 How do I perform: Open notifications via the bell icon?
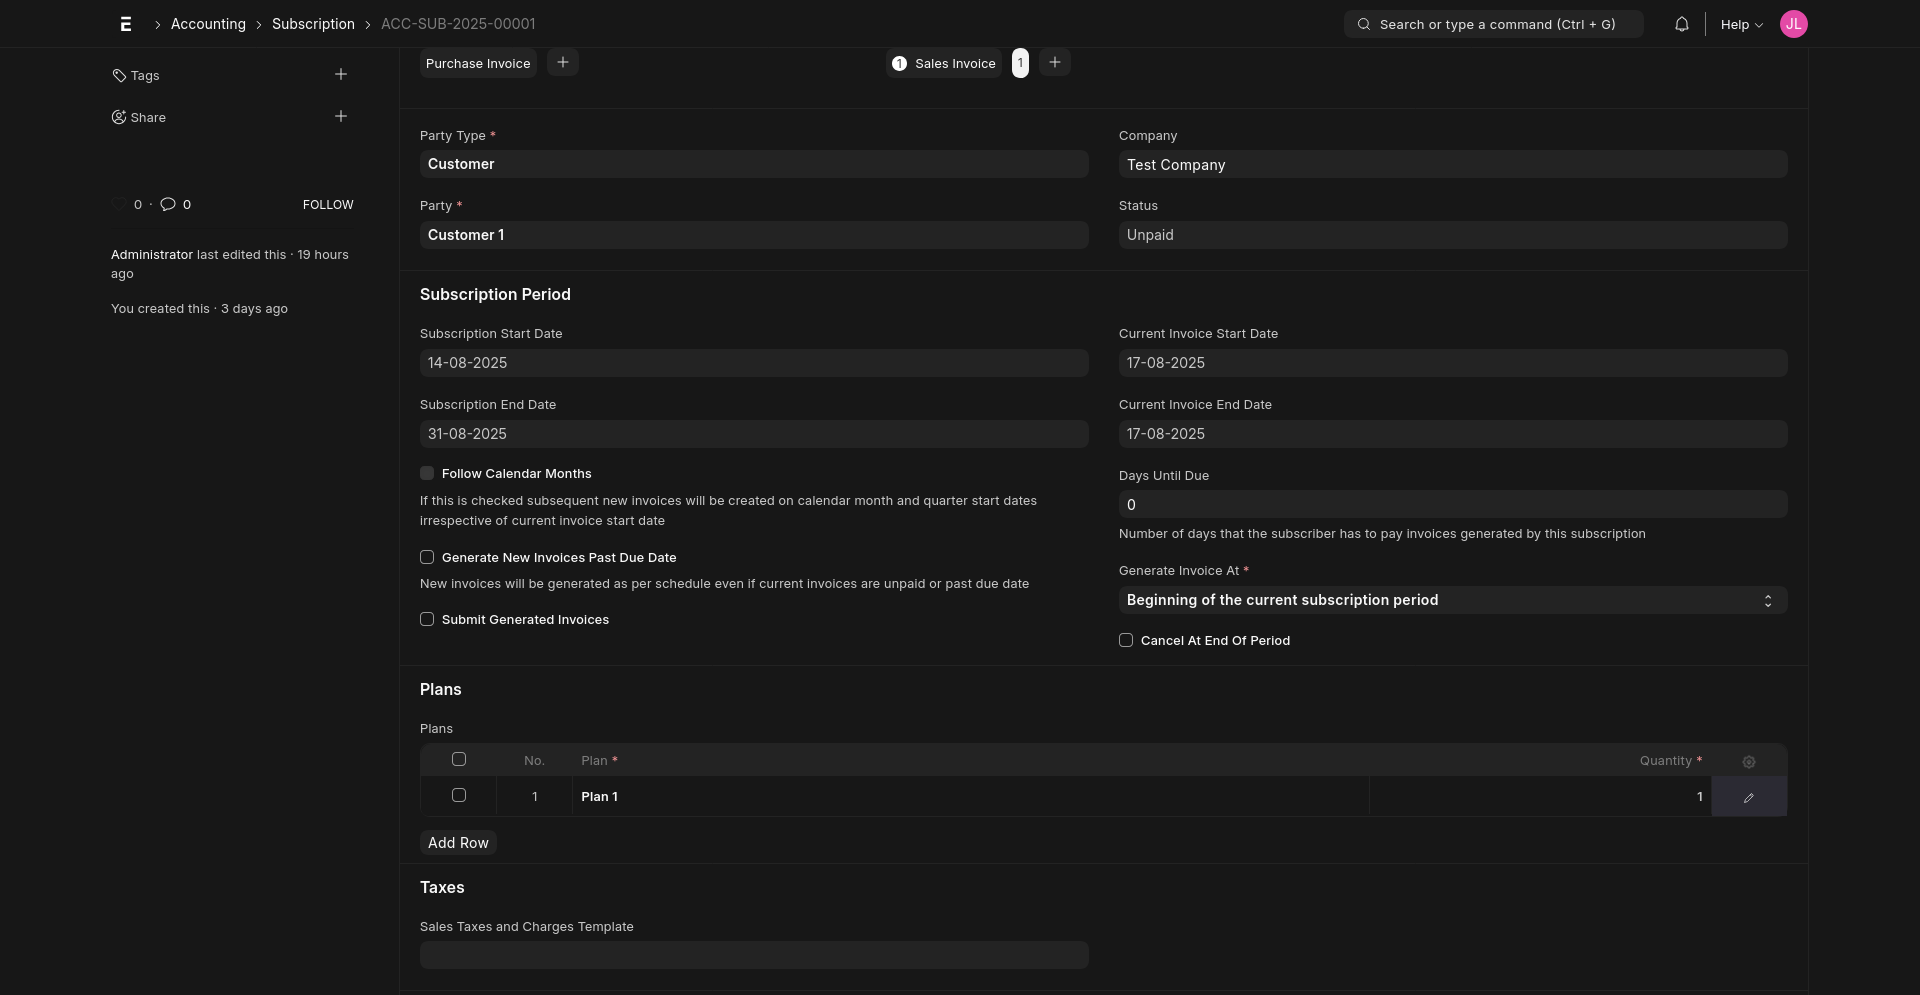1681,24
